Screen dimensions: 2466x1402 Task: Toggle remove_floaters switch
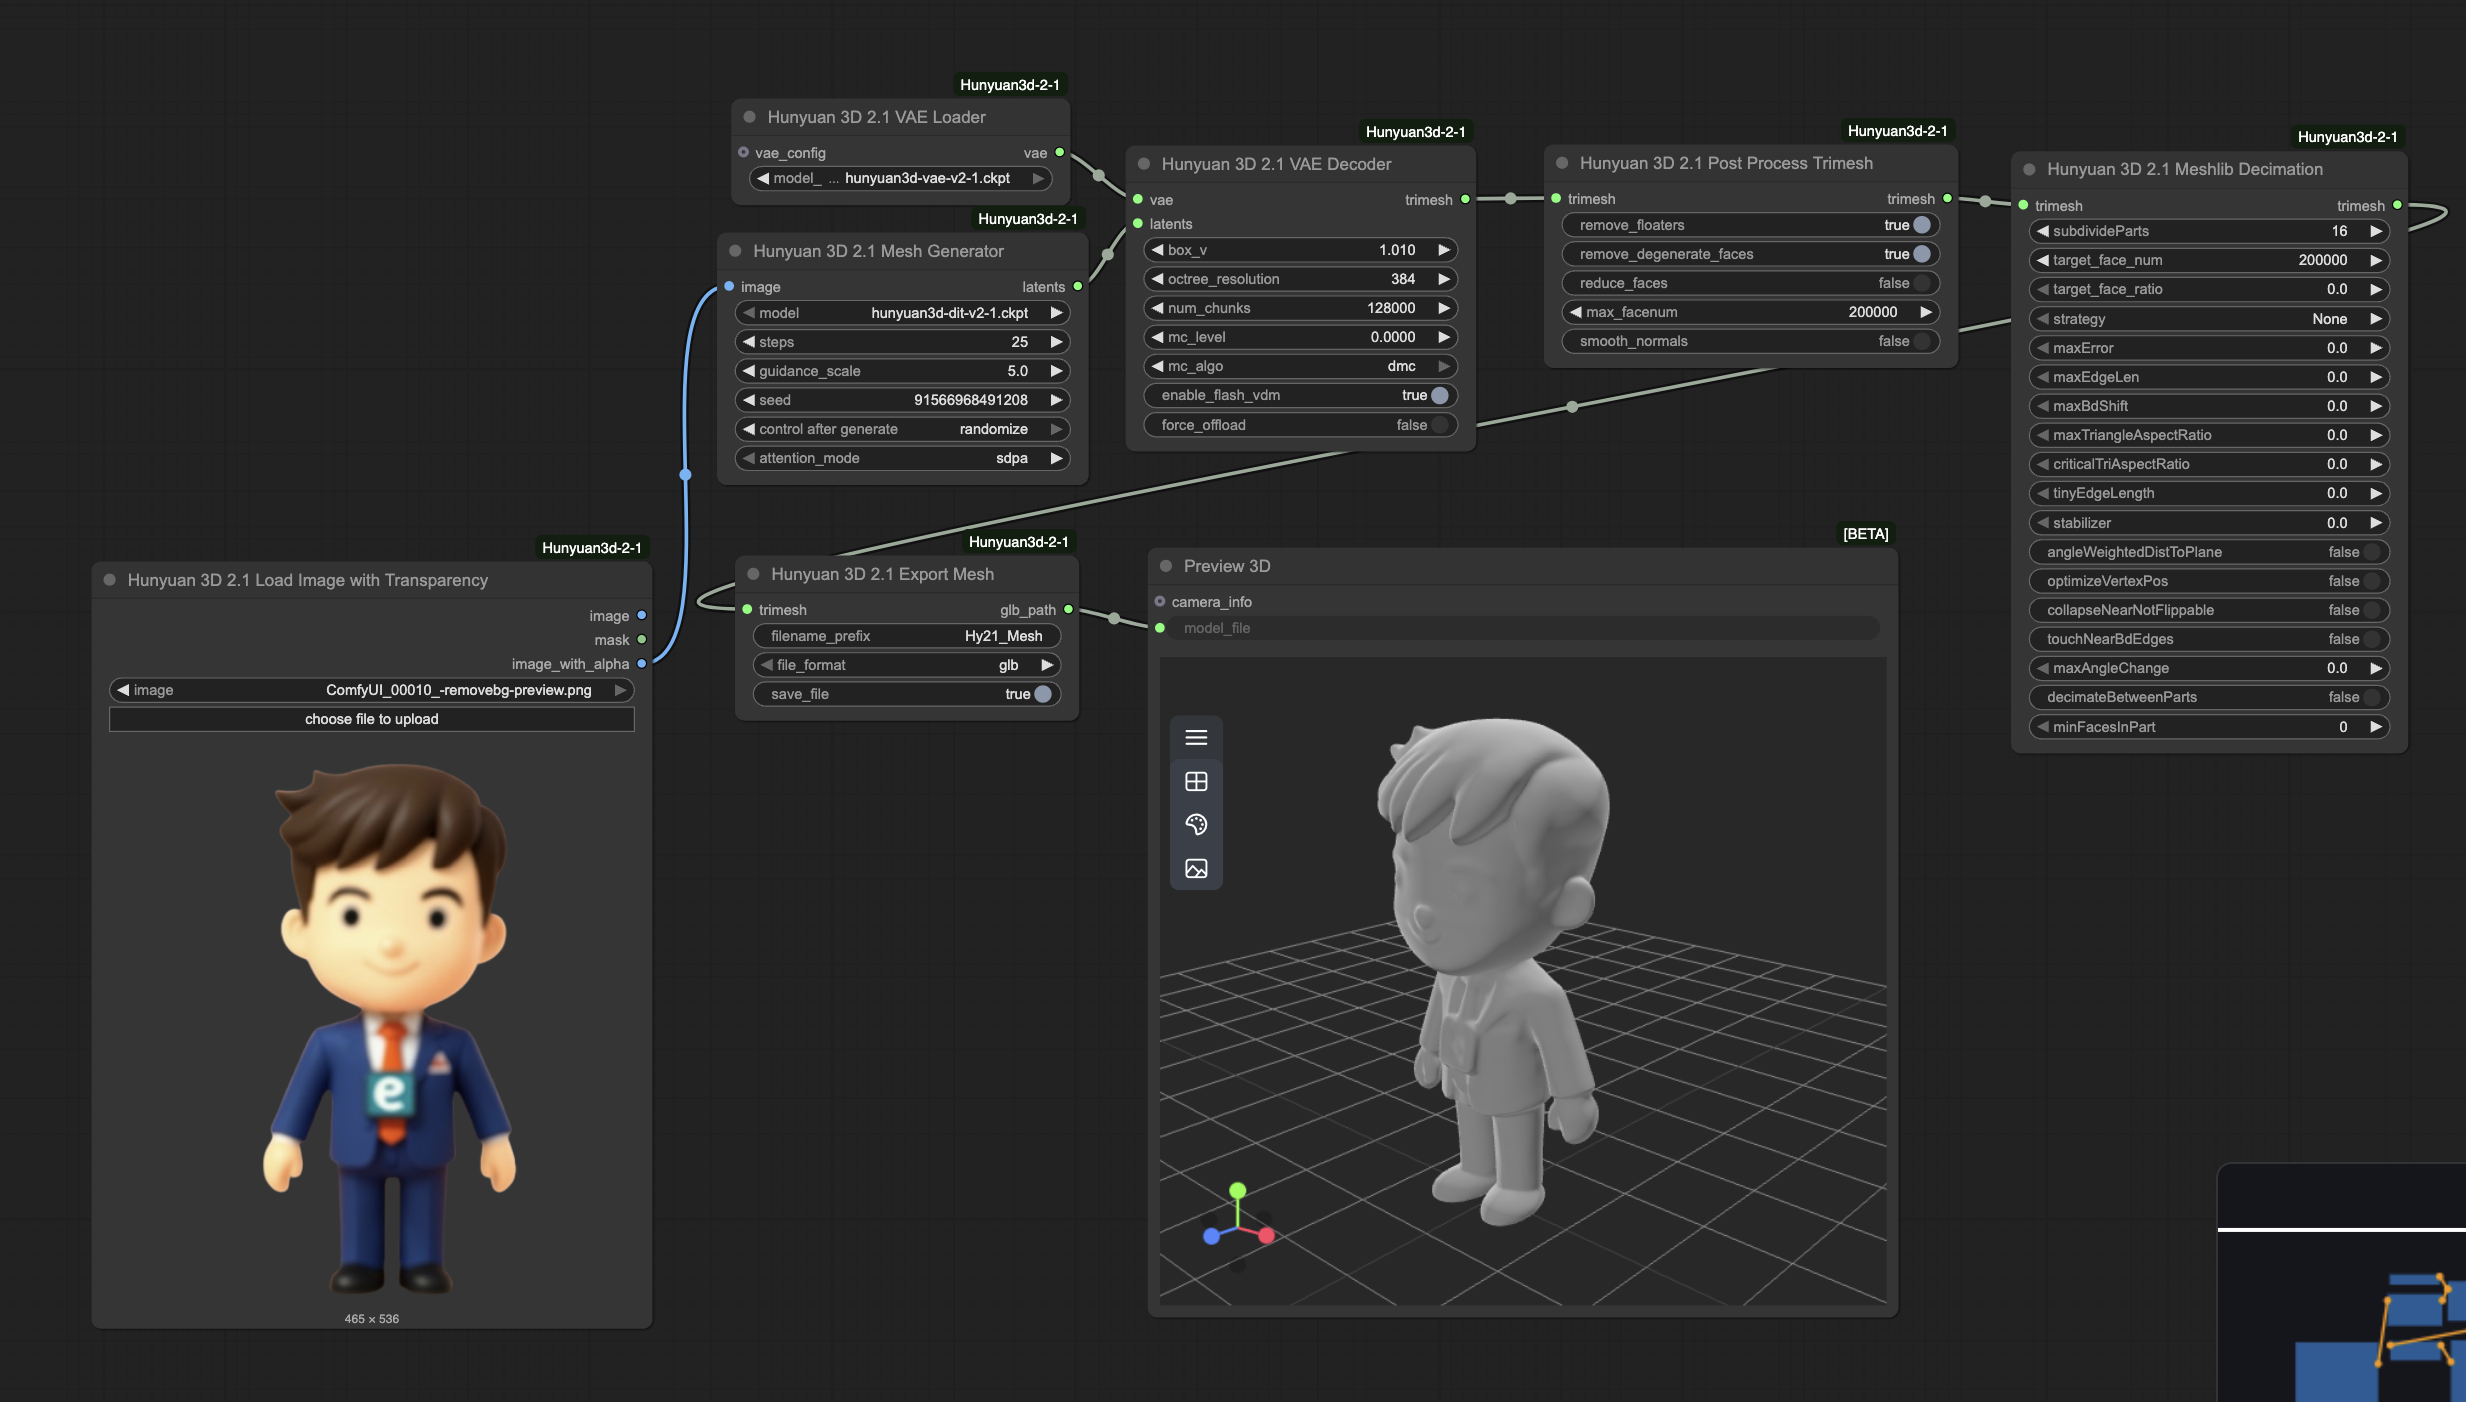click(1922, 226)
